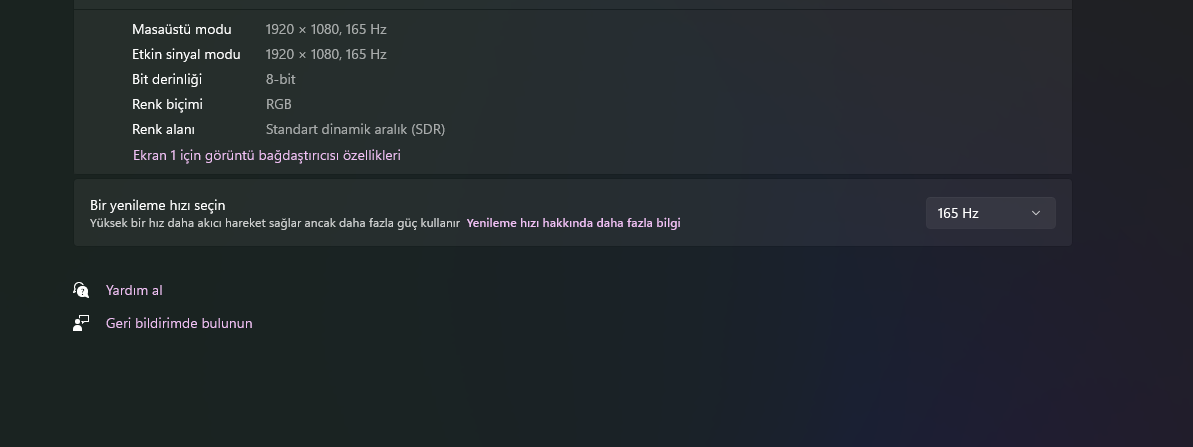Click the Masaüstü modu label

(181, 29)
